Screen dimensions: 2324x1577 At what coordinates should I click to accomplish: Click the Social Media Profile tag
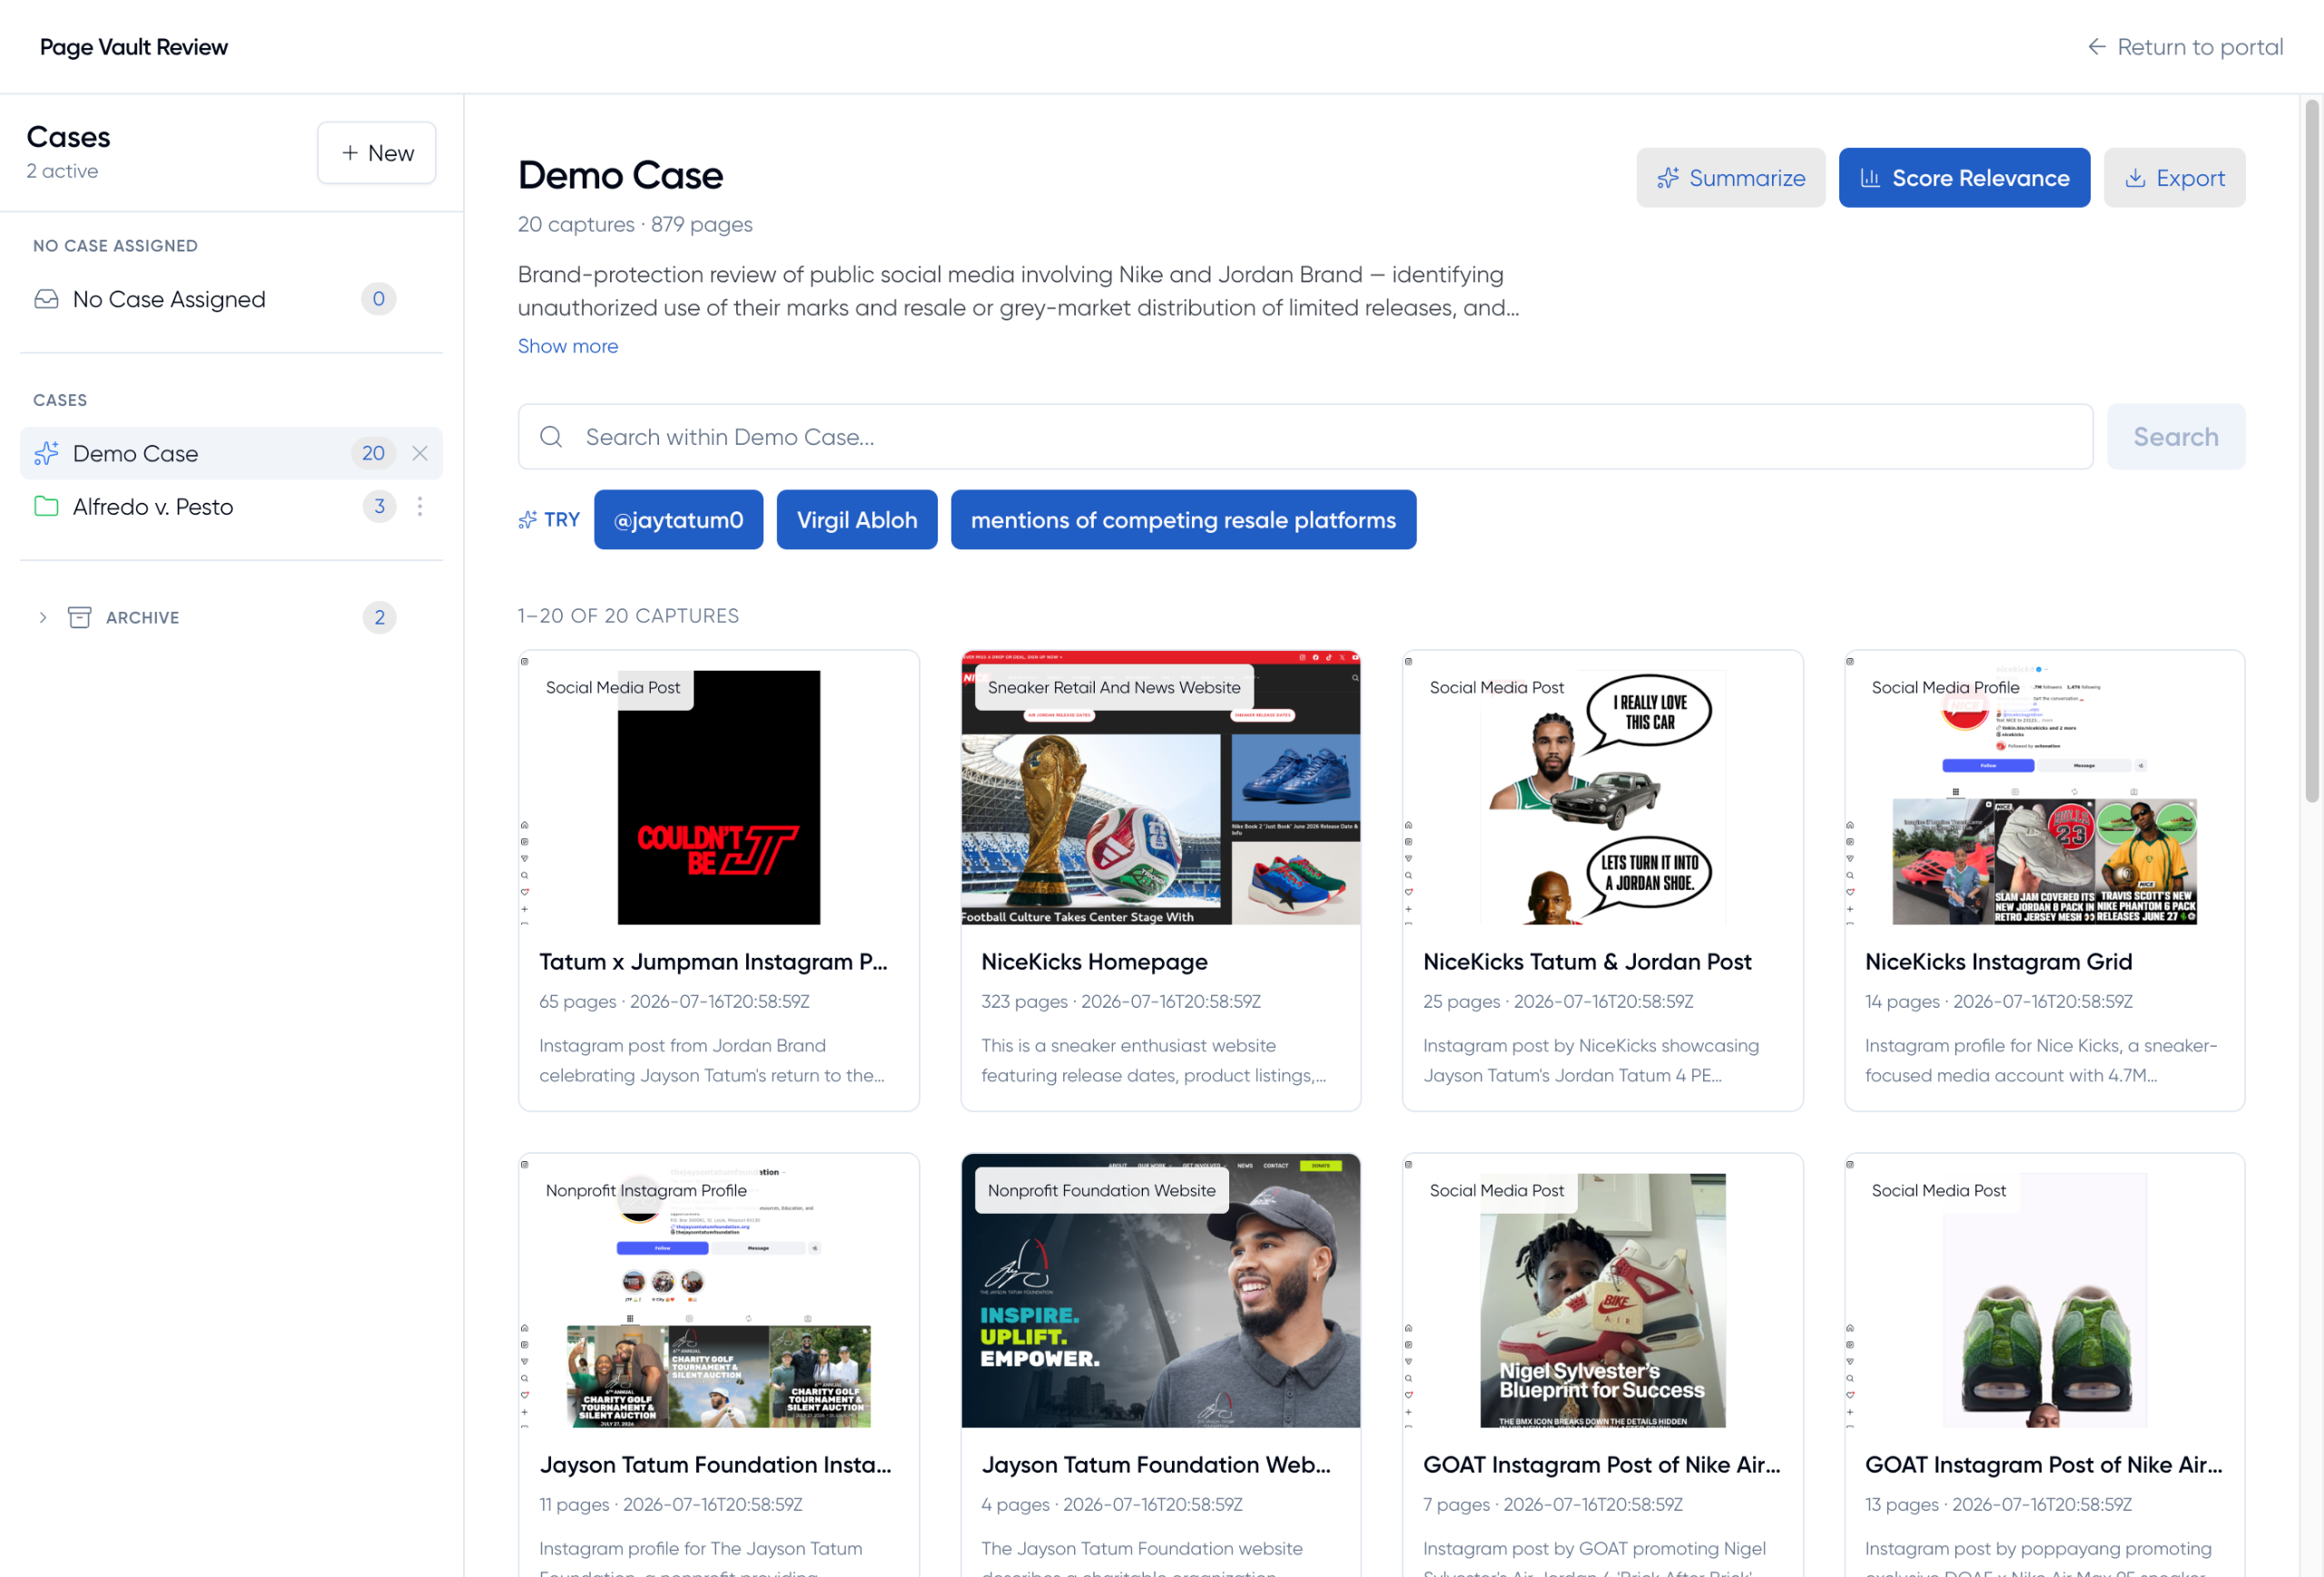click(1945, 688)
